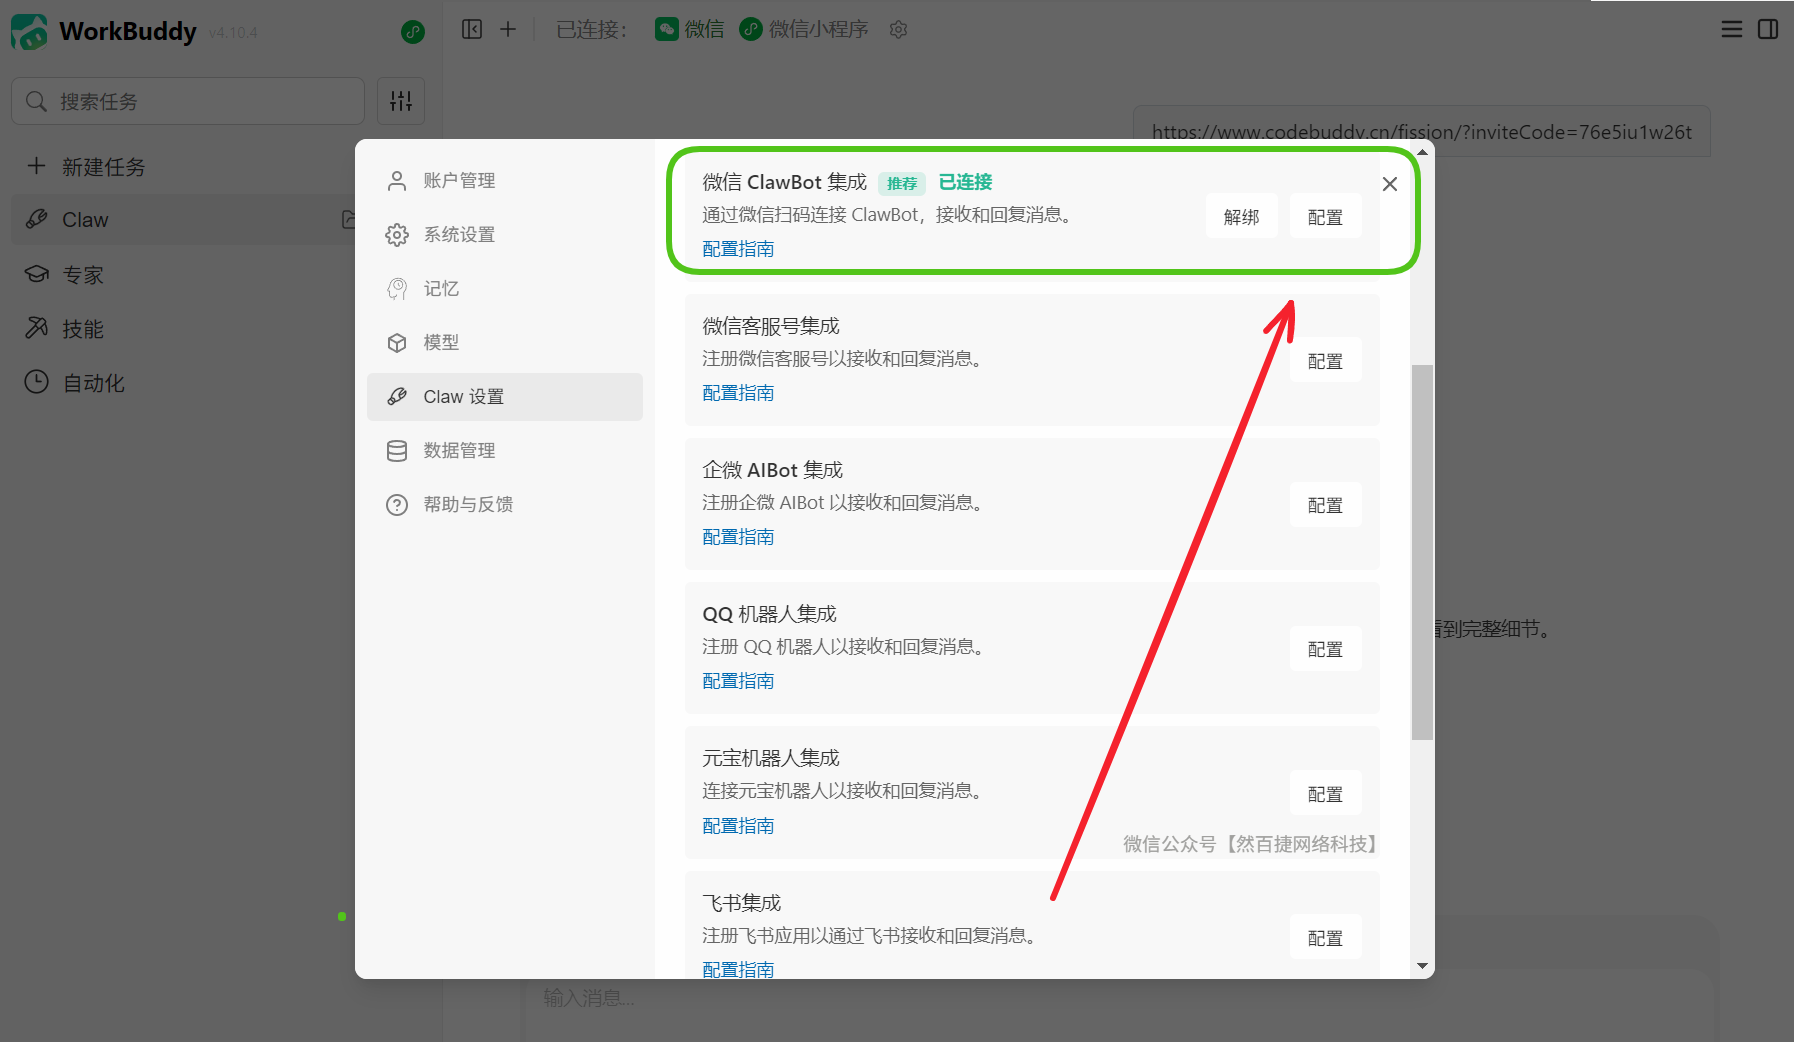The height and width of the screenshot is (1042, 1794).
Task: Click the 推荐 badge on ClawBot card
Action: click(x=902, y=183)
